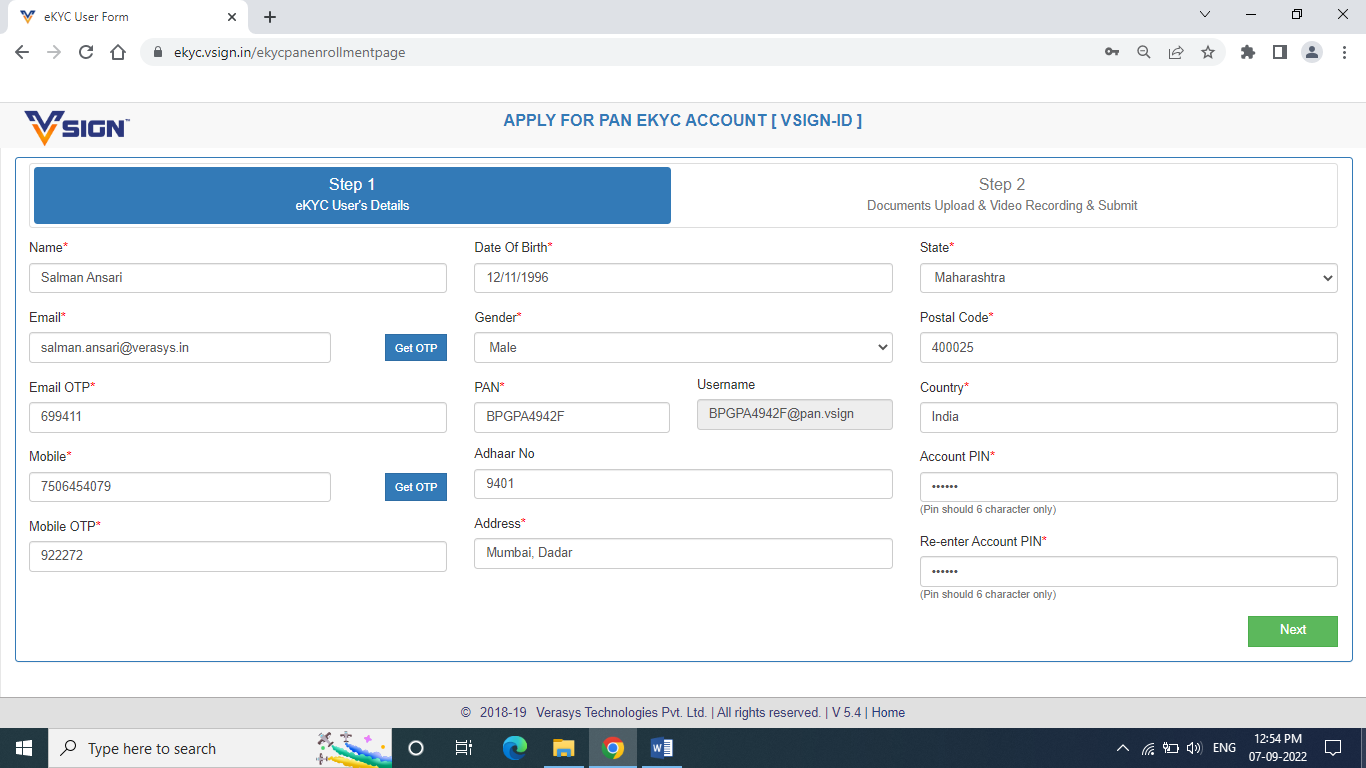Click the Mobile OTP field
The height and width of the screenshot is (768, 1366).
(x=238, y=557)
